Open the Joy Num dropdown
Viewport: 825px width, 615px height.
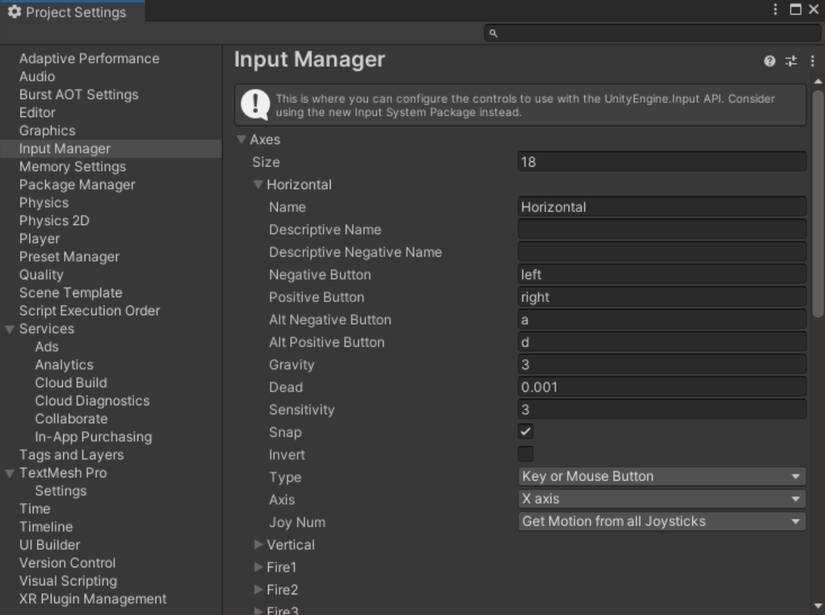click(661, 522)
